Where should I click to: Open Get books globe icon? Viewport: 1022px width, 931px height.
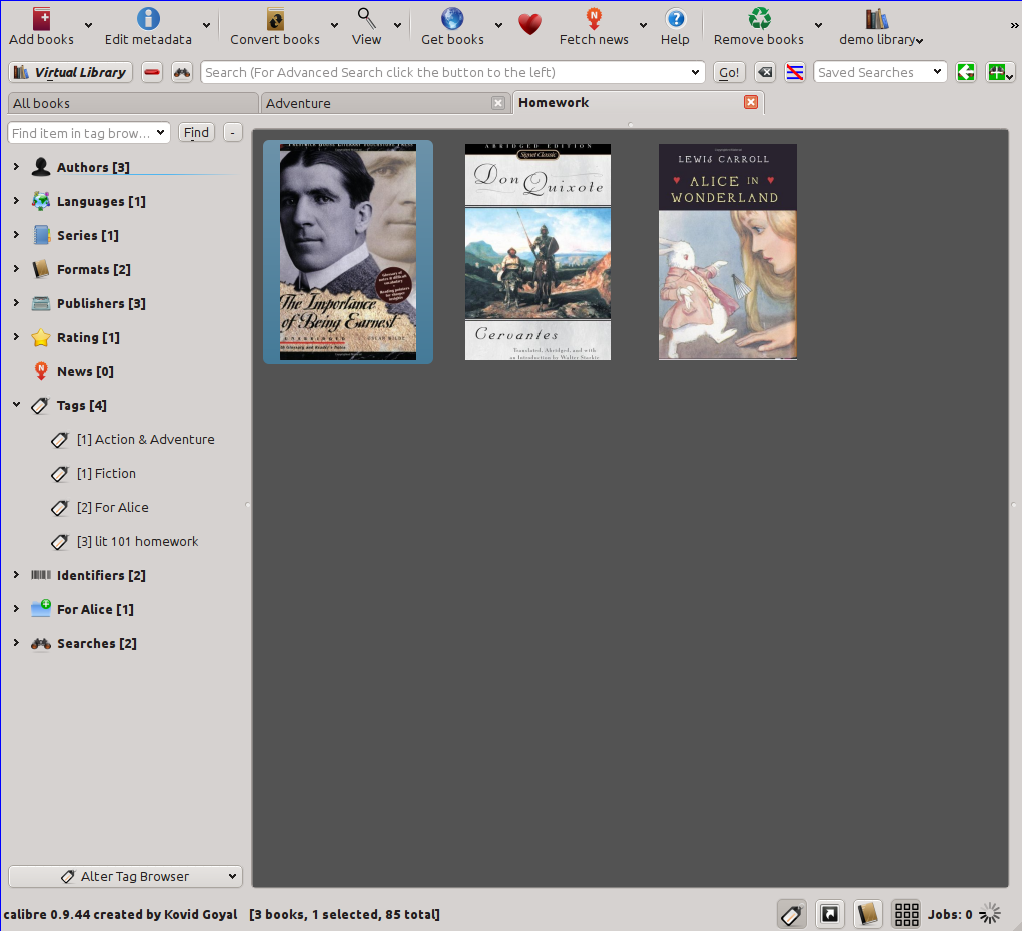click(x=452, y=18)
